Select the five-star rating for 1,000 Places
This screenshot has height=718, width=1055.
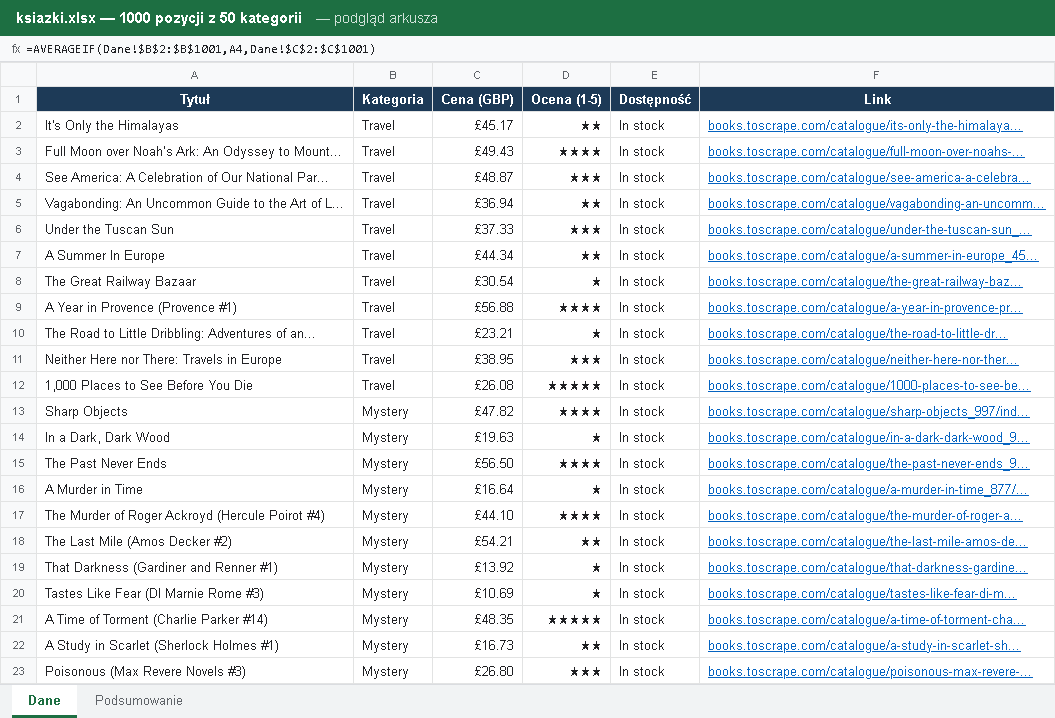coord(567,386)
